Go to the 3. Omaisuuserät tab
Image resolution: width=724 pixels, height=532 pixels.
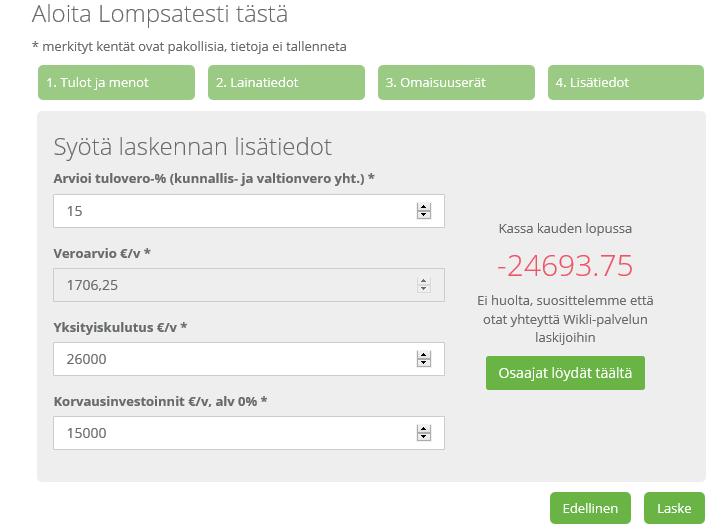(x=456, y=82)
